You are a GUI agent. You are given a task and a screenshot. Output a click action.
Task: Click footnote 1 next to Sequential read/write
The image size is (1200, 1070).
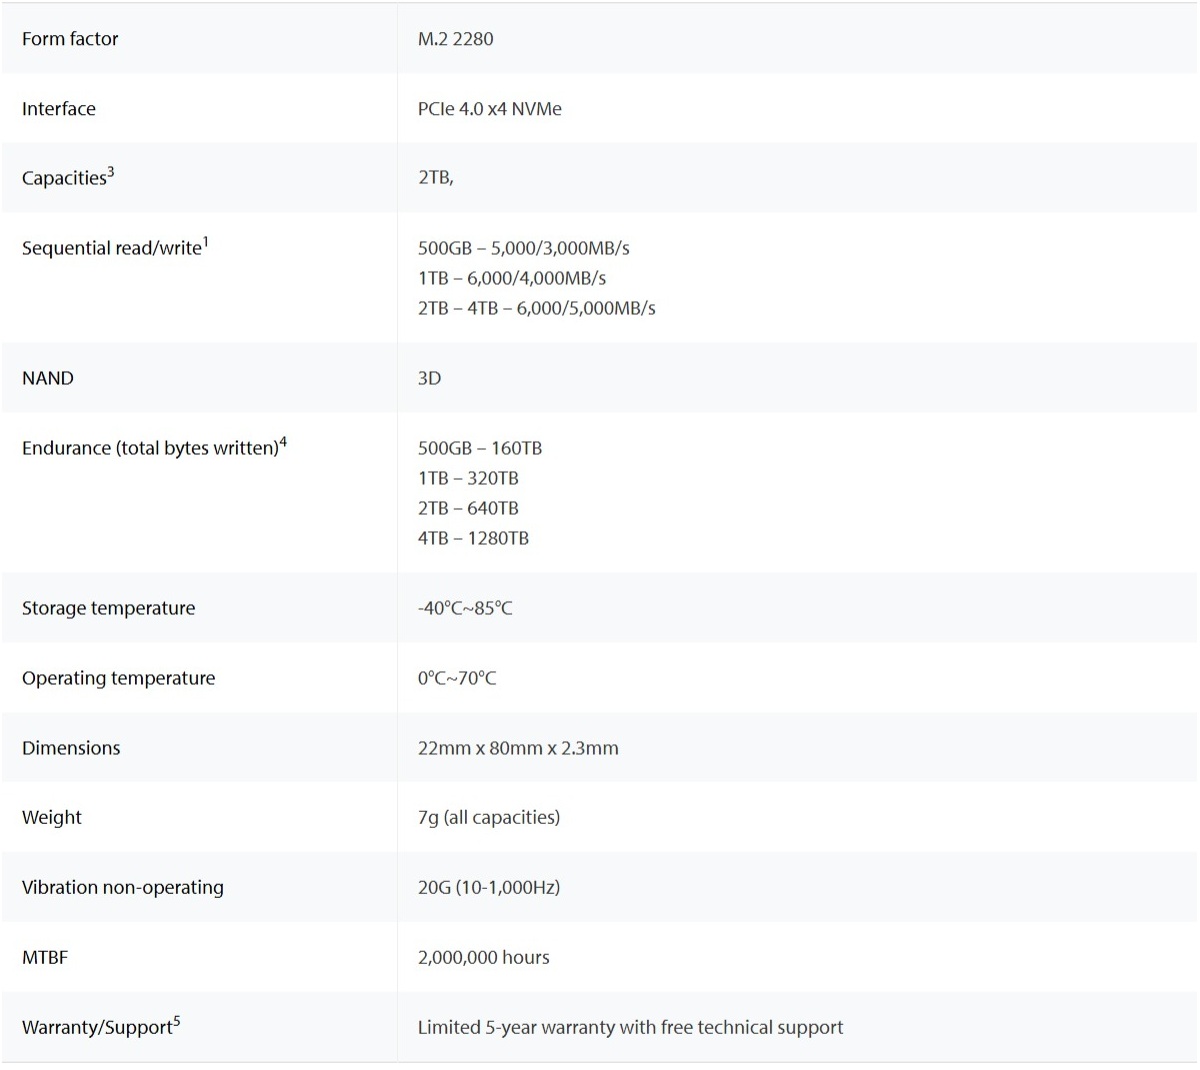point(205,242)
